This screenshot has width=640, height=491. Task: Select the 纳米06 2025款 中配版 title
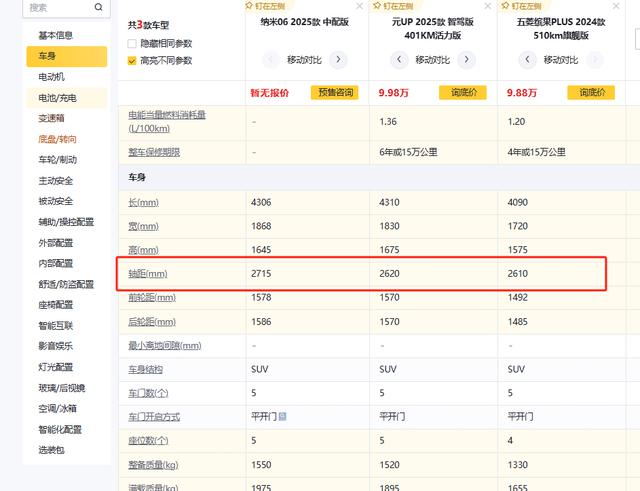pyautogui.click(x=304, y=22)
